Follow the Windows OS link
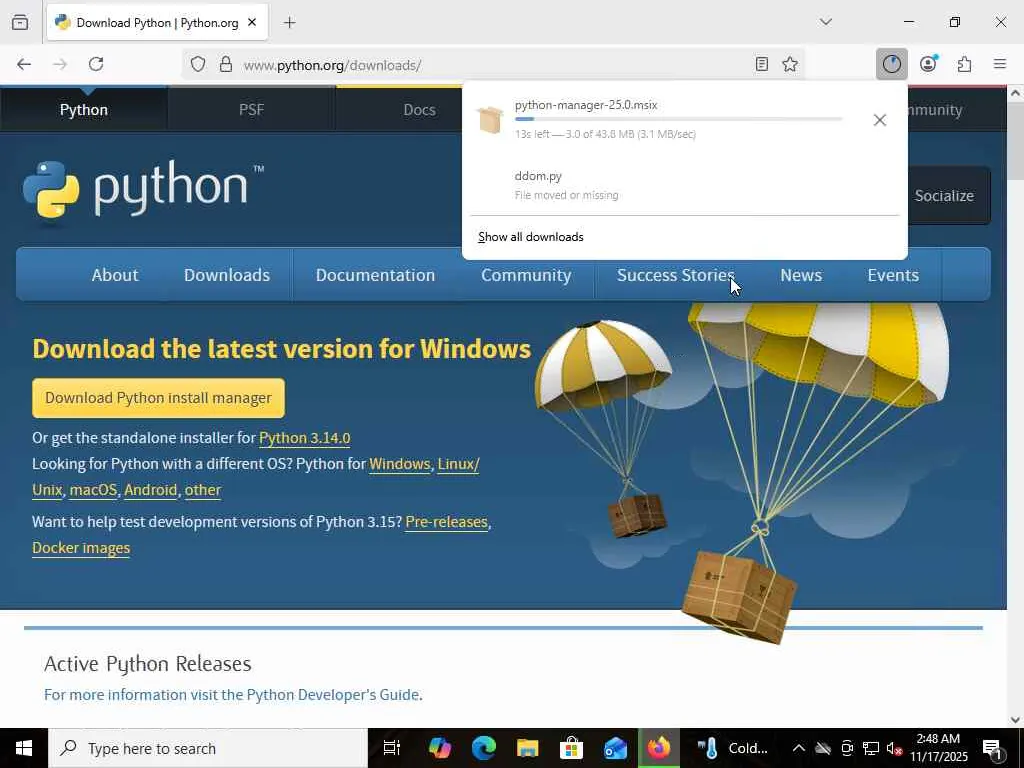1024x768 pixels. pyautogui.click(x=400, y=464)
